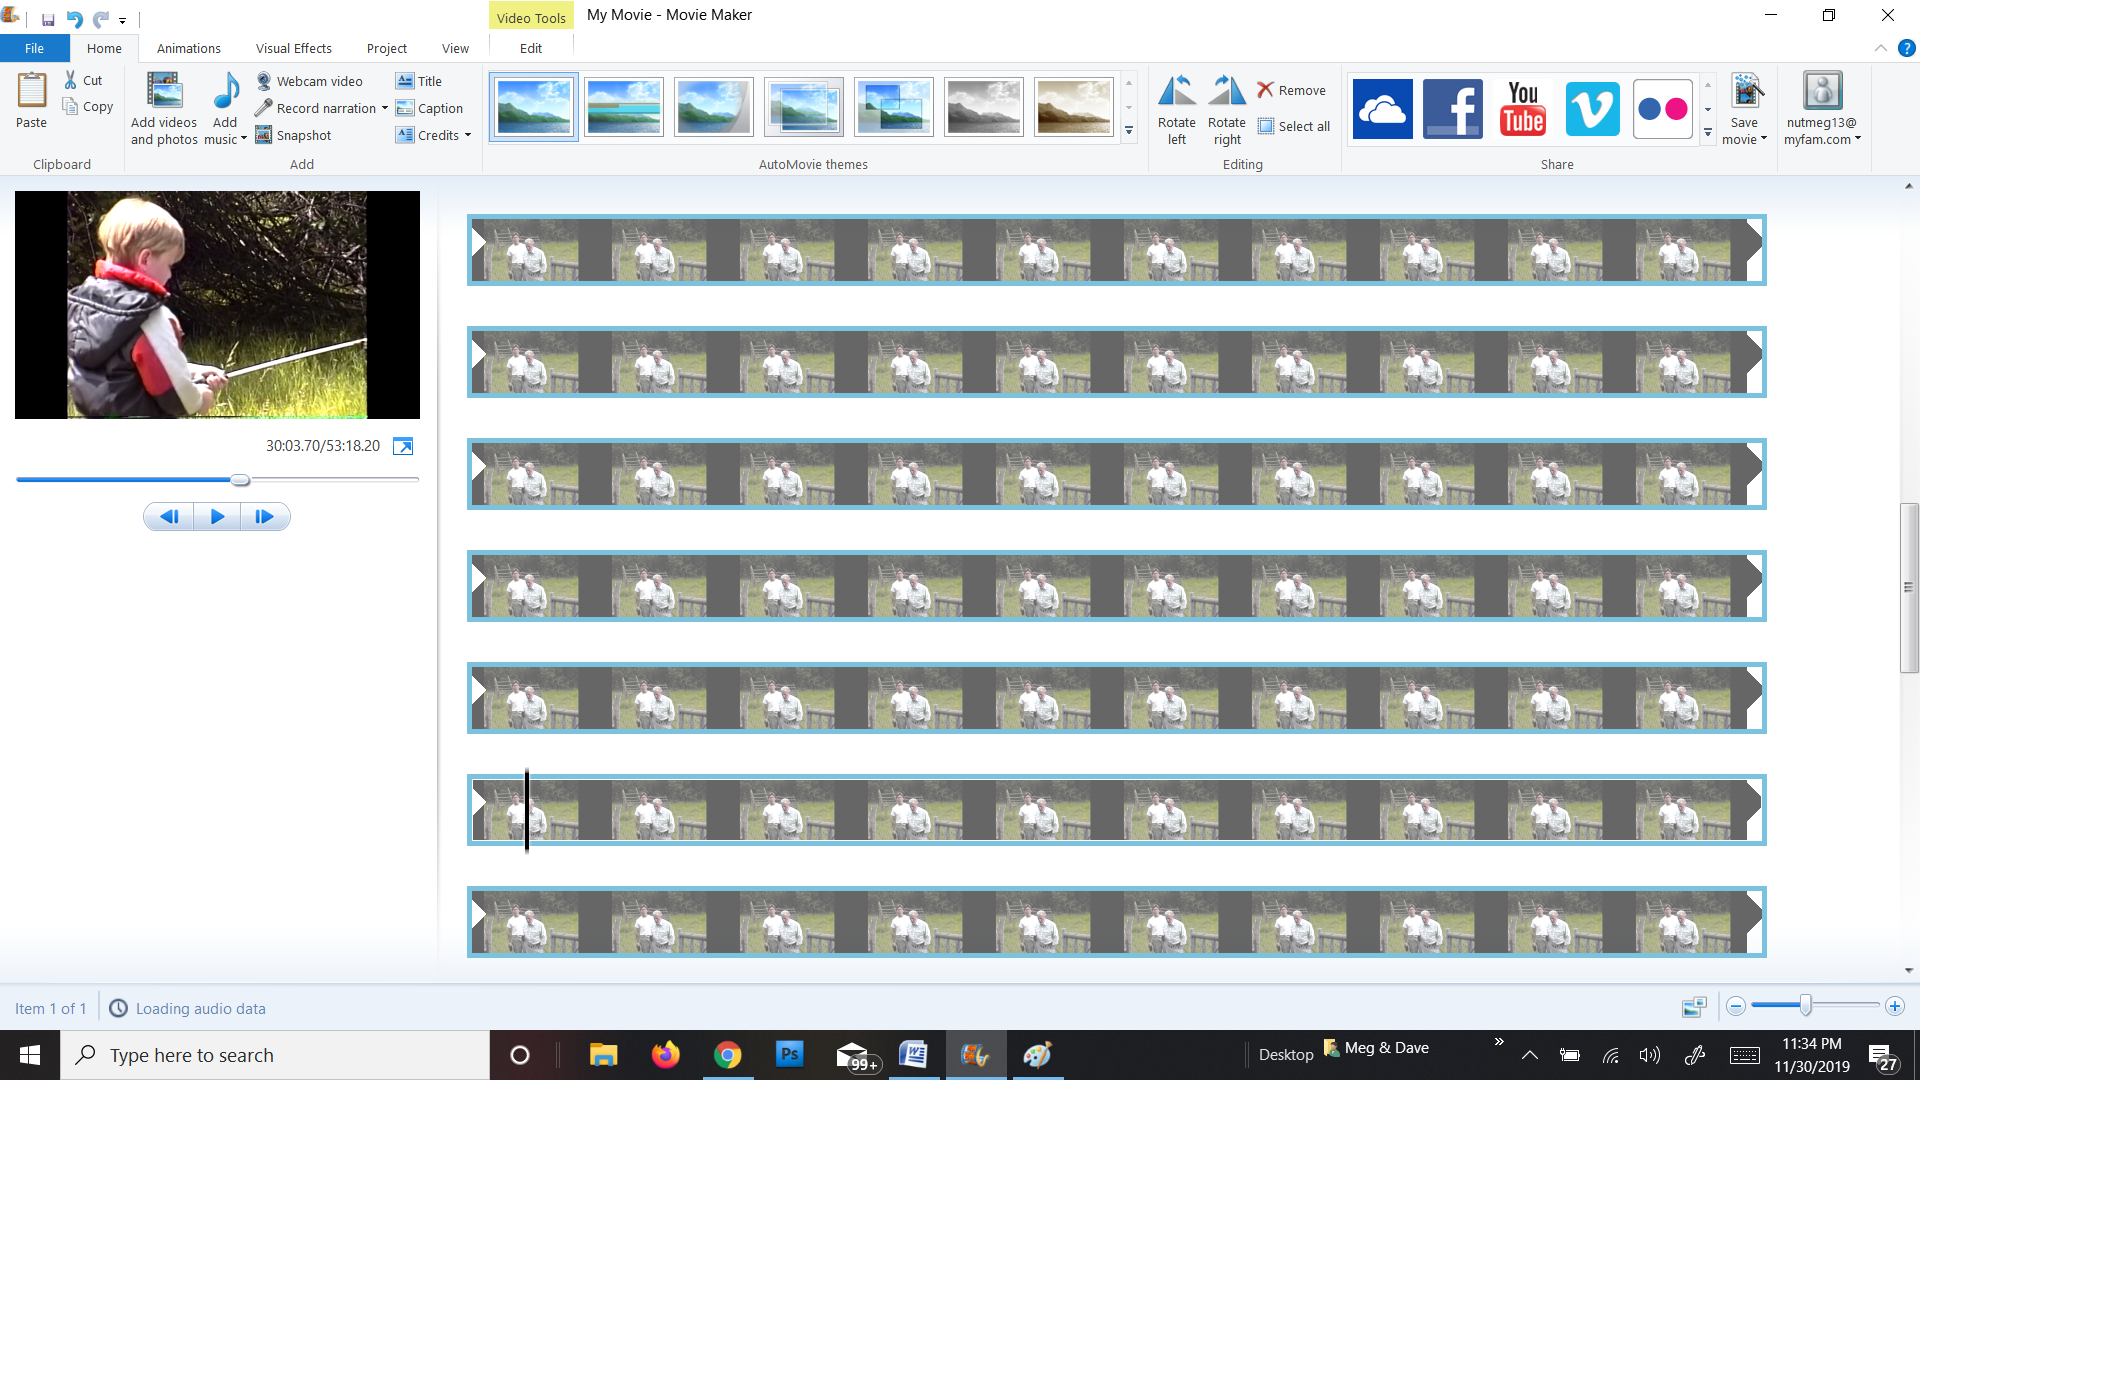Expand the Share gallery options

(1708, 132)
